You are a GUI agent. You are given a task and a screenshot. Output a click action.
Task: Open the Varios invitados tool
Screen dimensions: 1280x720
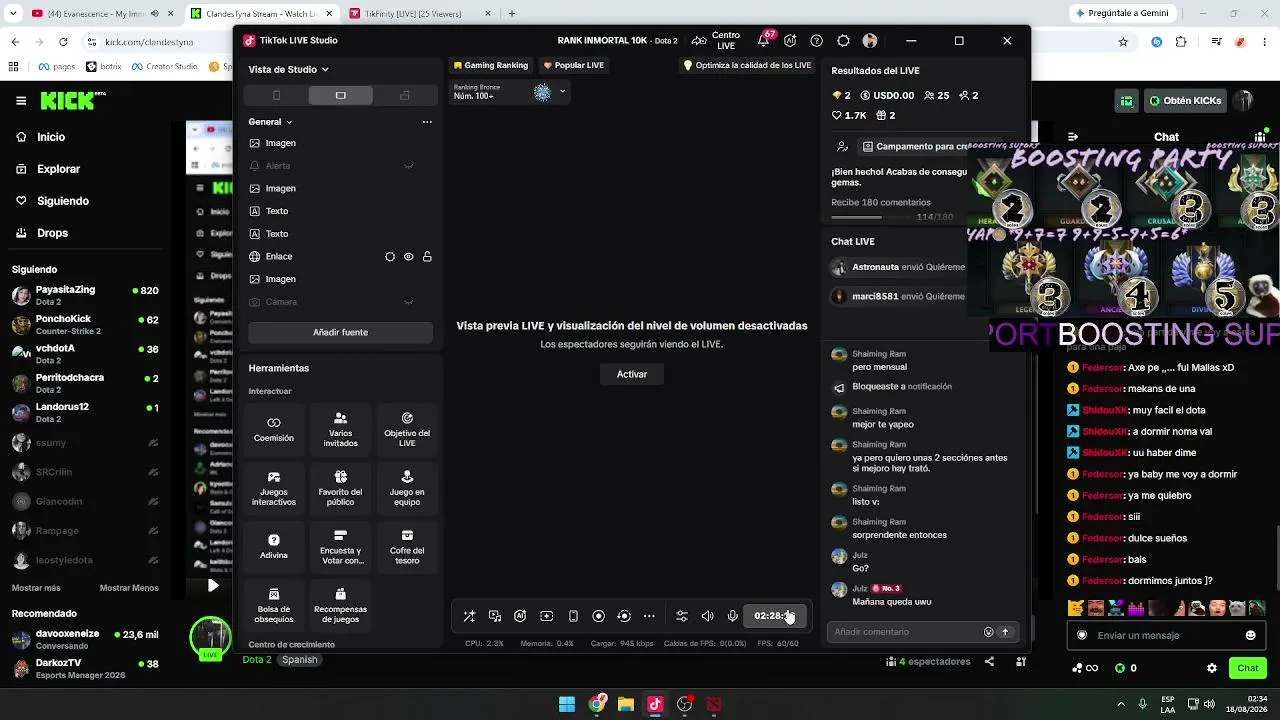click(x=341, y=429)
